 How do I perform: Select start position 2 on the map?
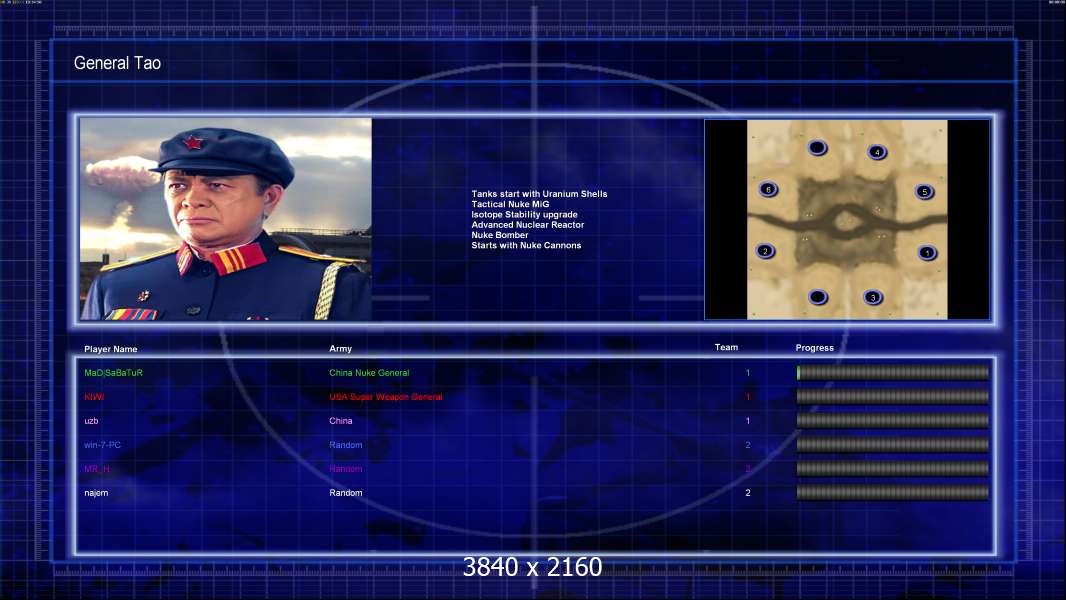[x=765, y=251]
